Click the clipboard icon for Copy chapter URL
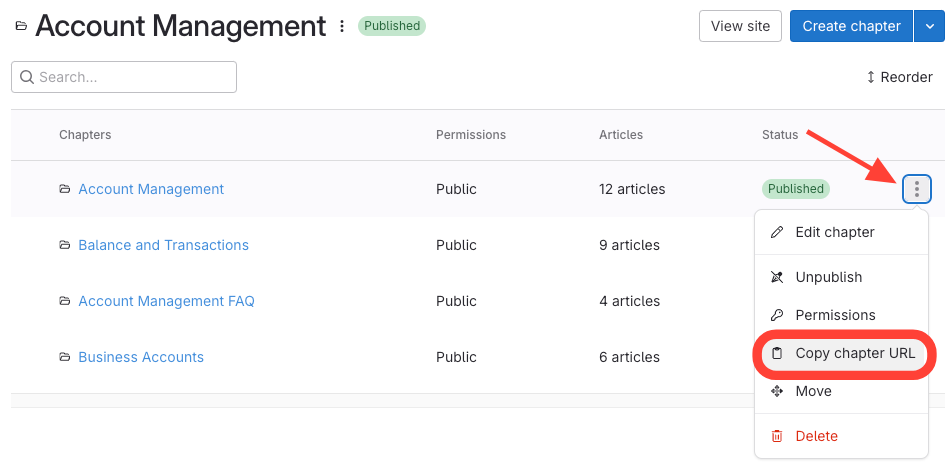946x470 pixels. coord(777,353)
